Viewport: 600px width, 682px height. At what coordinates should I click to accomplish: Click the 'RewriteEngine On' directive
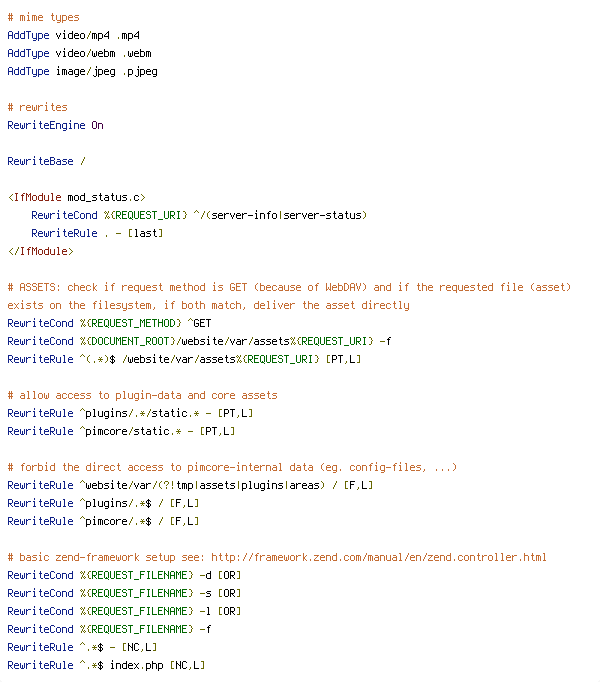pos(55,125)
